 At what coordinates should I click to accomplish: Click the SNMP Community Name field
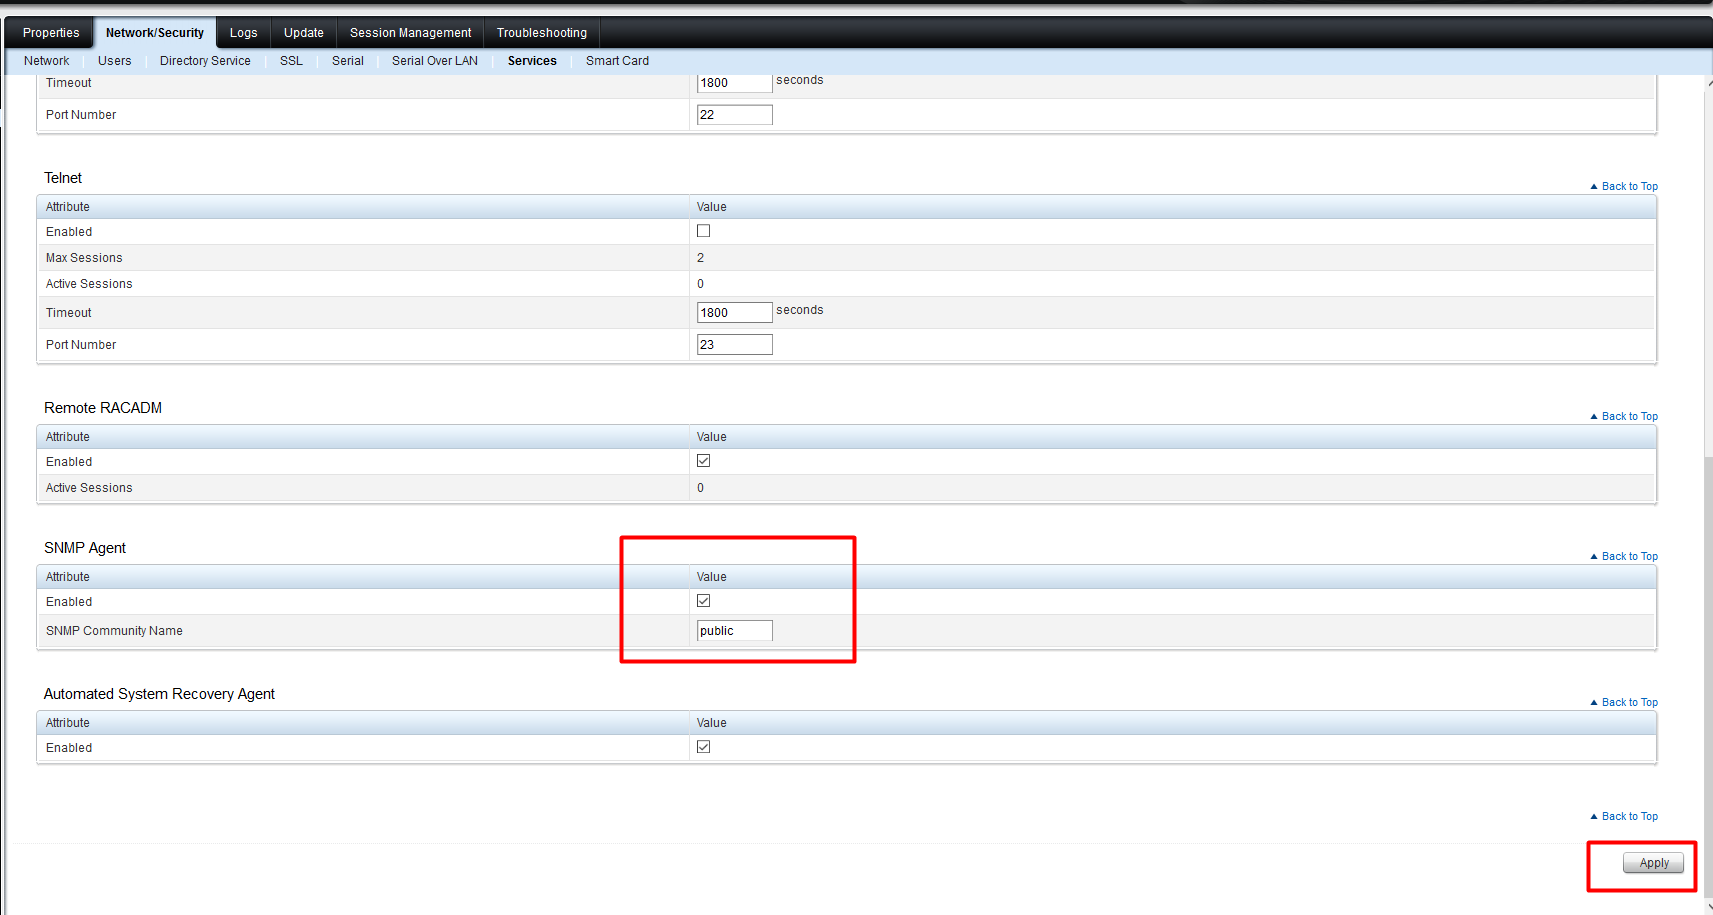point(735,631)
